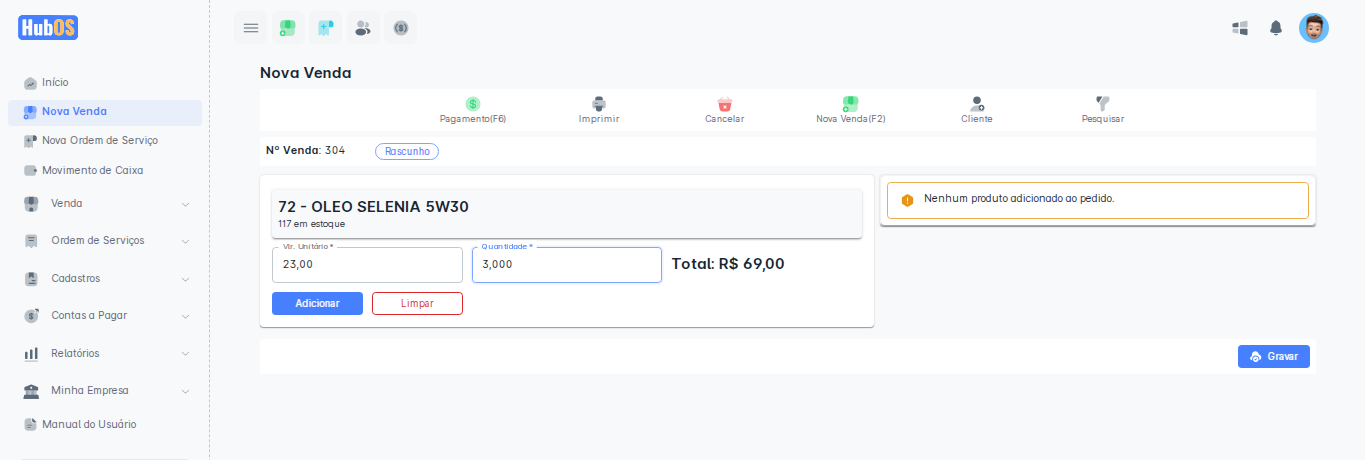1365x460 pixels.
Task: Expand Ordem de Serviços submenu
Action: (105, 241)
